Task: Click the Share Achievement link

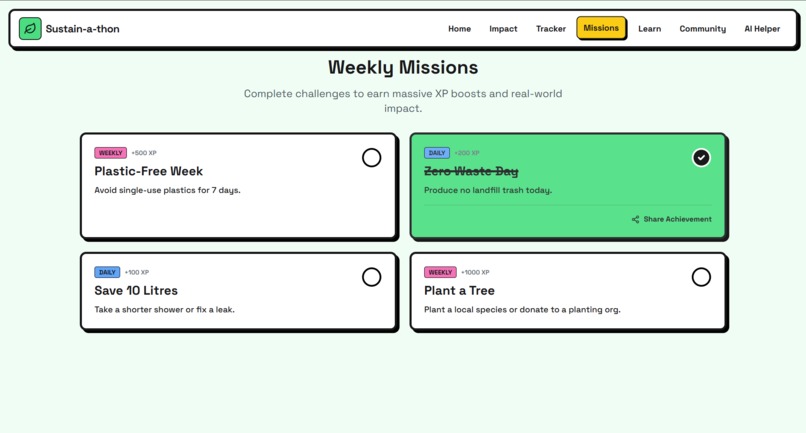Action: (x=672, y=220)
